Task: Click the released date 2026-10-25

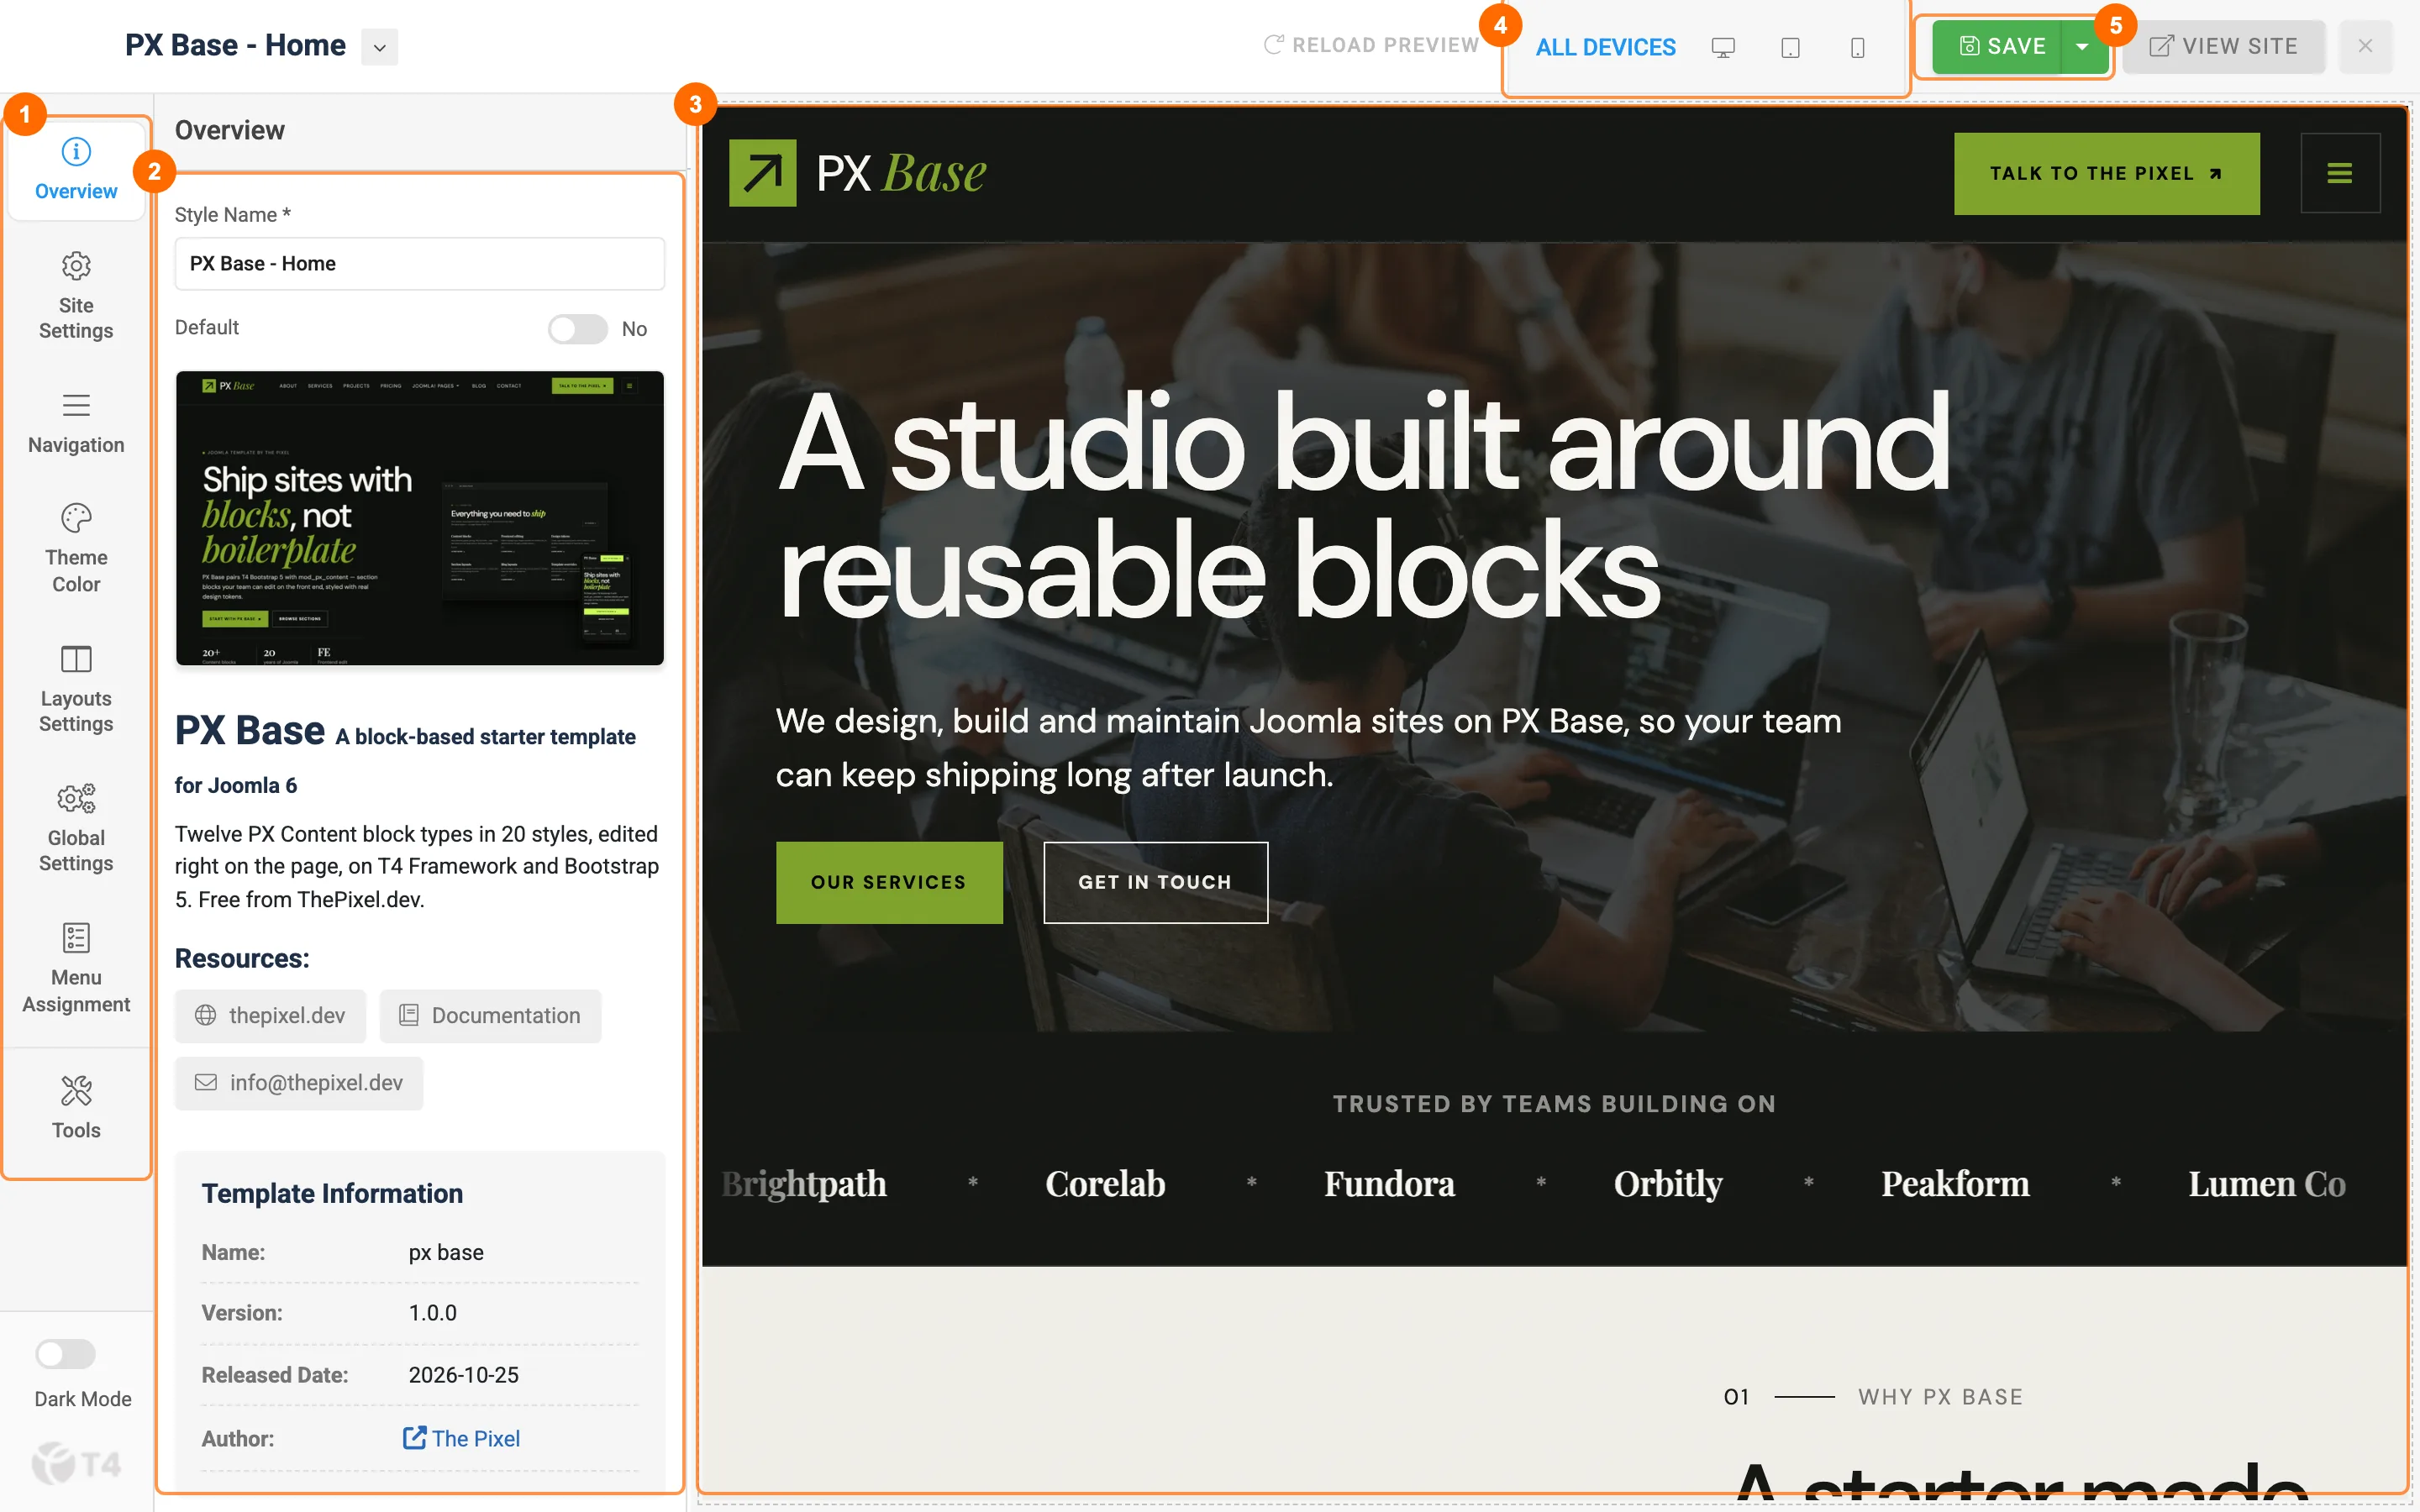Action: click(x=463, y=1375)
